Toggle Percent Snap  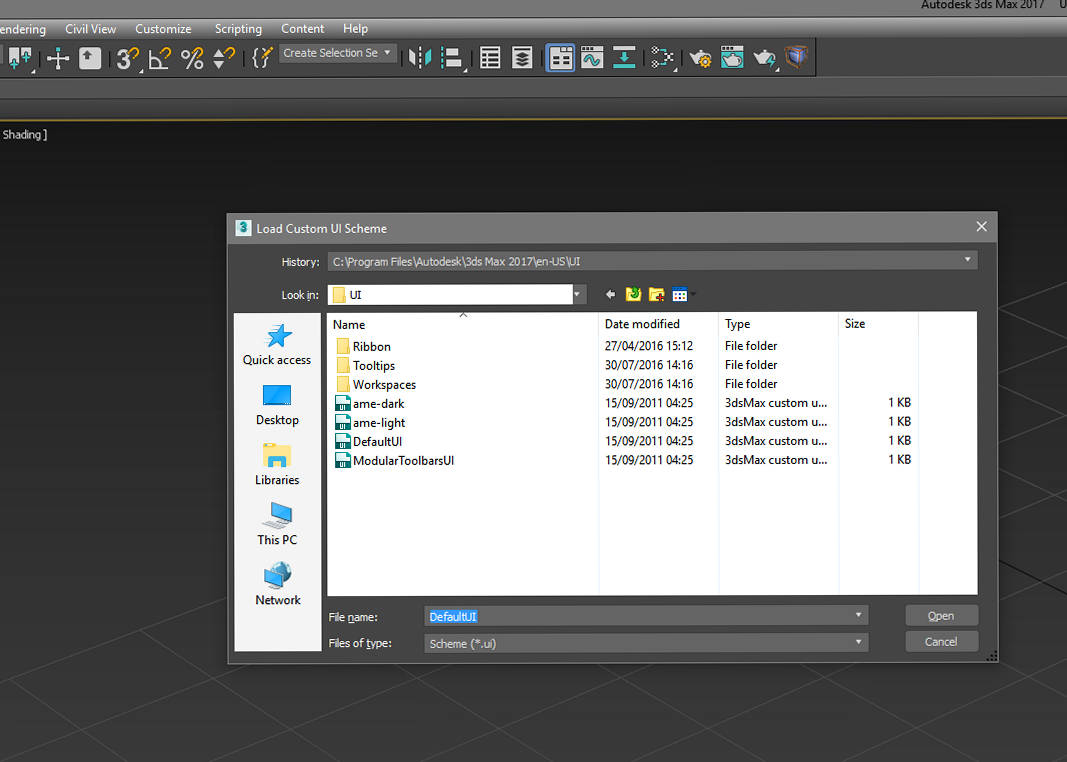(192, 58)
